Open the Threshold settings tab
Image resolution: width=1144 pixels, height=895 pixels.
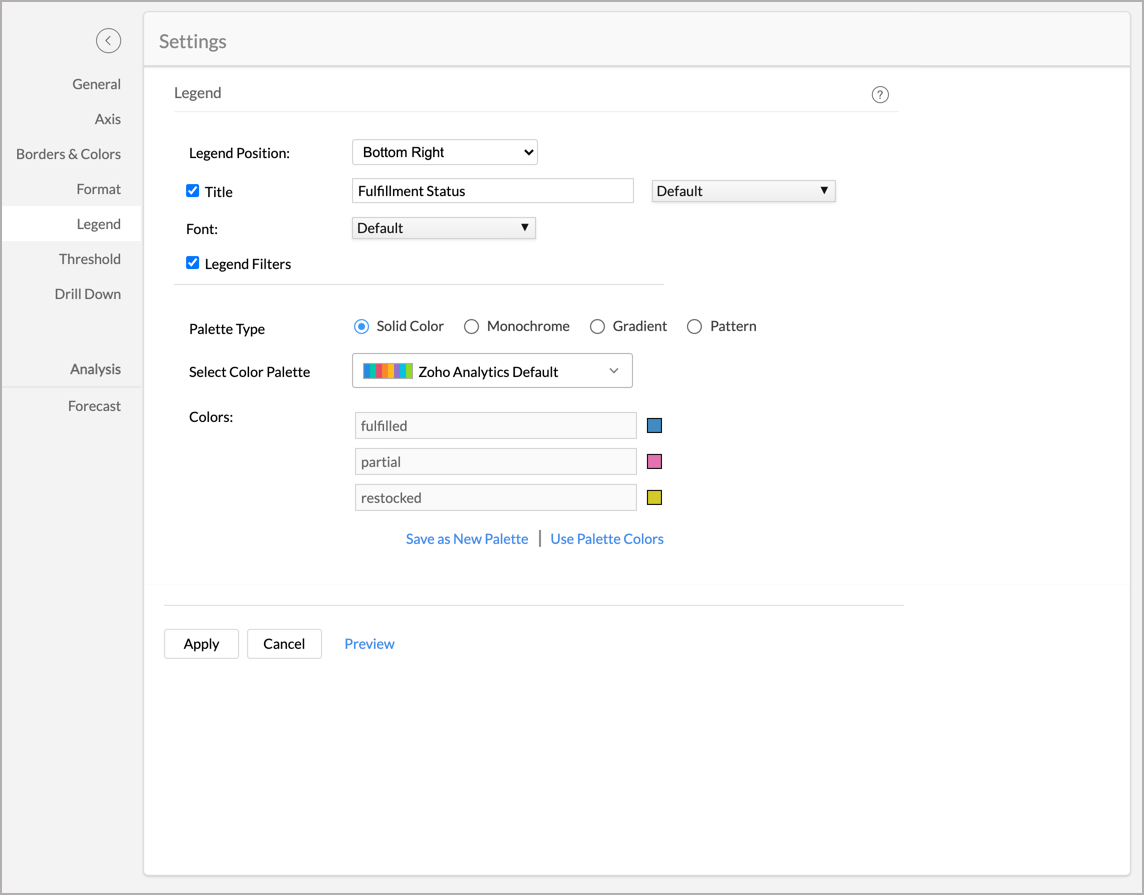pyautogui.click(x=89, y=259)
